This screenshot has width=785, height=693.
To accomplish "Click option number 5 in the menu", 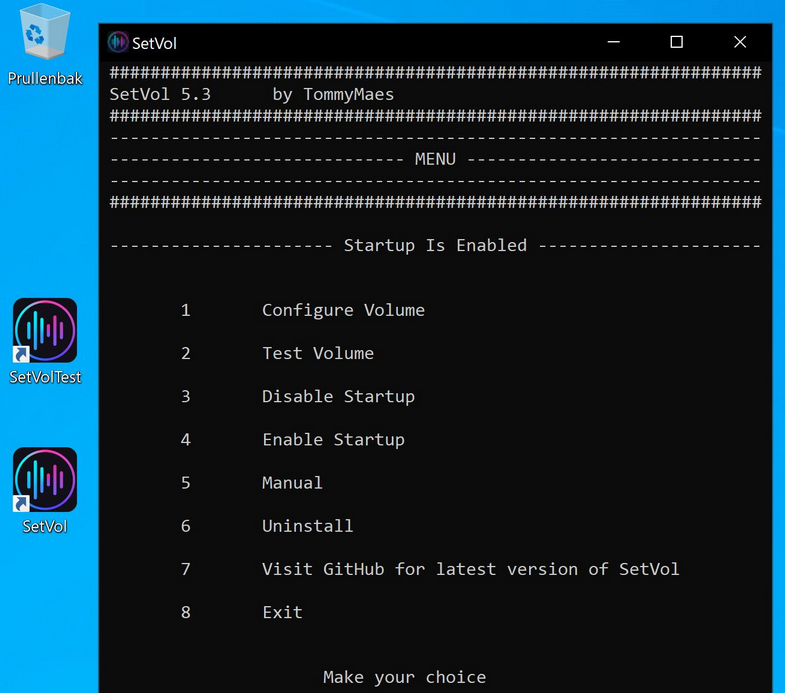I will pyautogui.click(x=186, y=483).
